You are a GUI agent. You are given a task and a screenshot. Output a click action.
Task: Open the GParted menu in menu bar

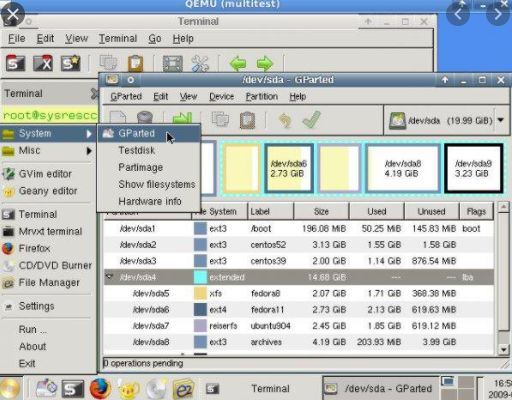click(x=126, y=97)
